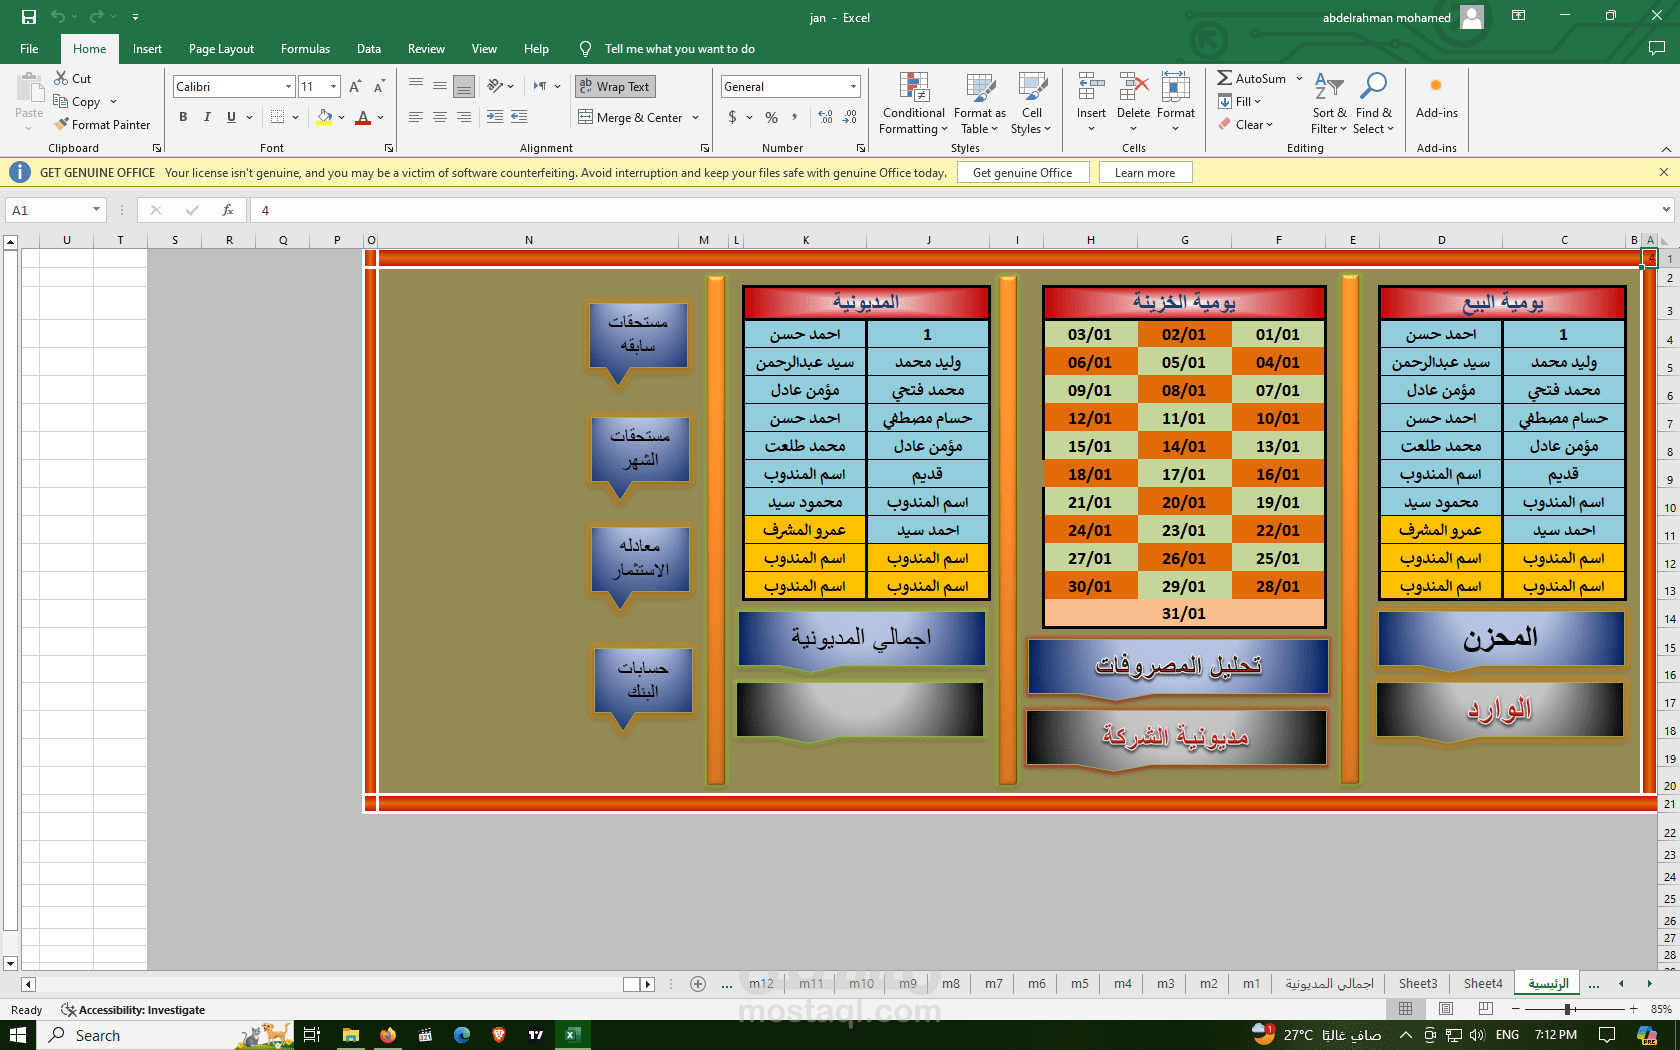Open Sort & Filter
Image resolution: width=1680 pixels, height=1050 pixels.
[1329, 103]
